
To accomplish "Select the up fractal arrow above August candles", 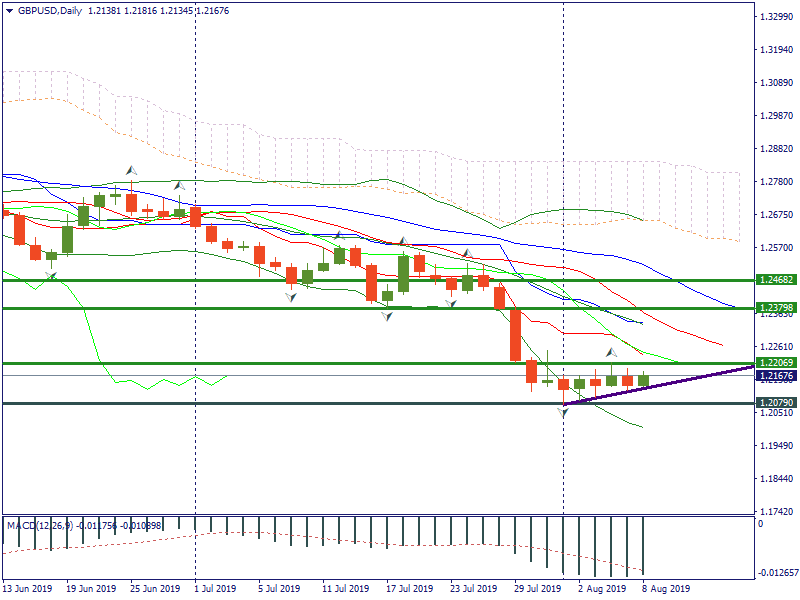I will click(x=611, y=353).
